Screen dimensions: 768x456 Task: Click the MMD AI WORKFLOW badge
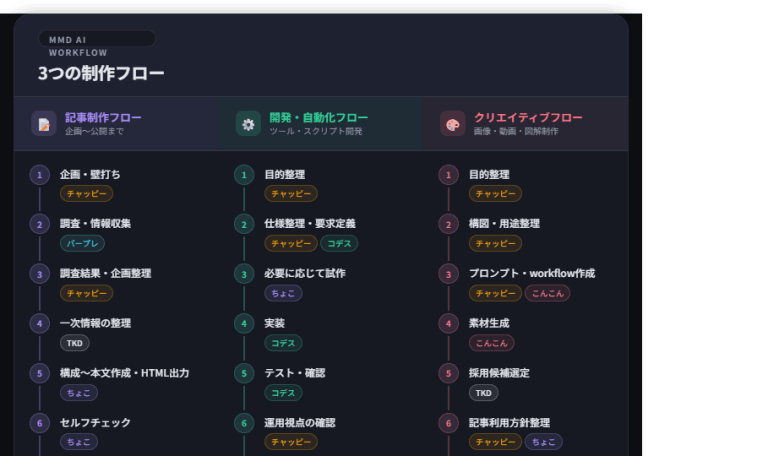tap(97, 39)
